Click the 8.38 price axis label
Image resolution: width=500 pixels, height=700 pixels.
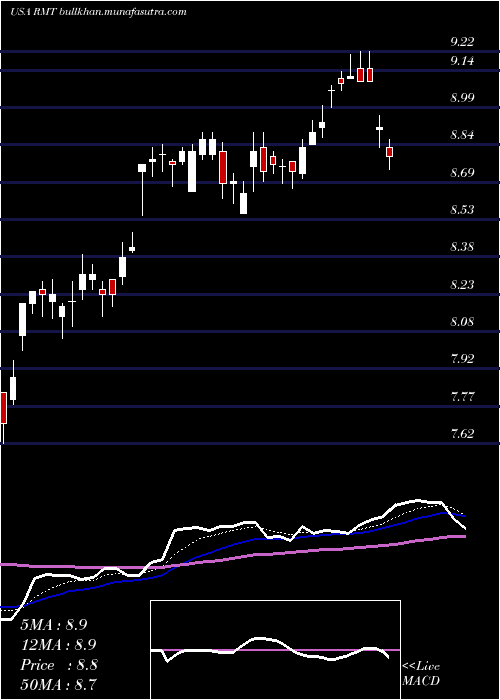[462, 247]
